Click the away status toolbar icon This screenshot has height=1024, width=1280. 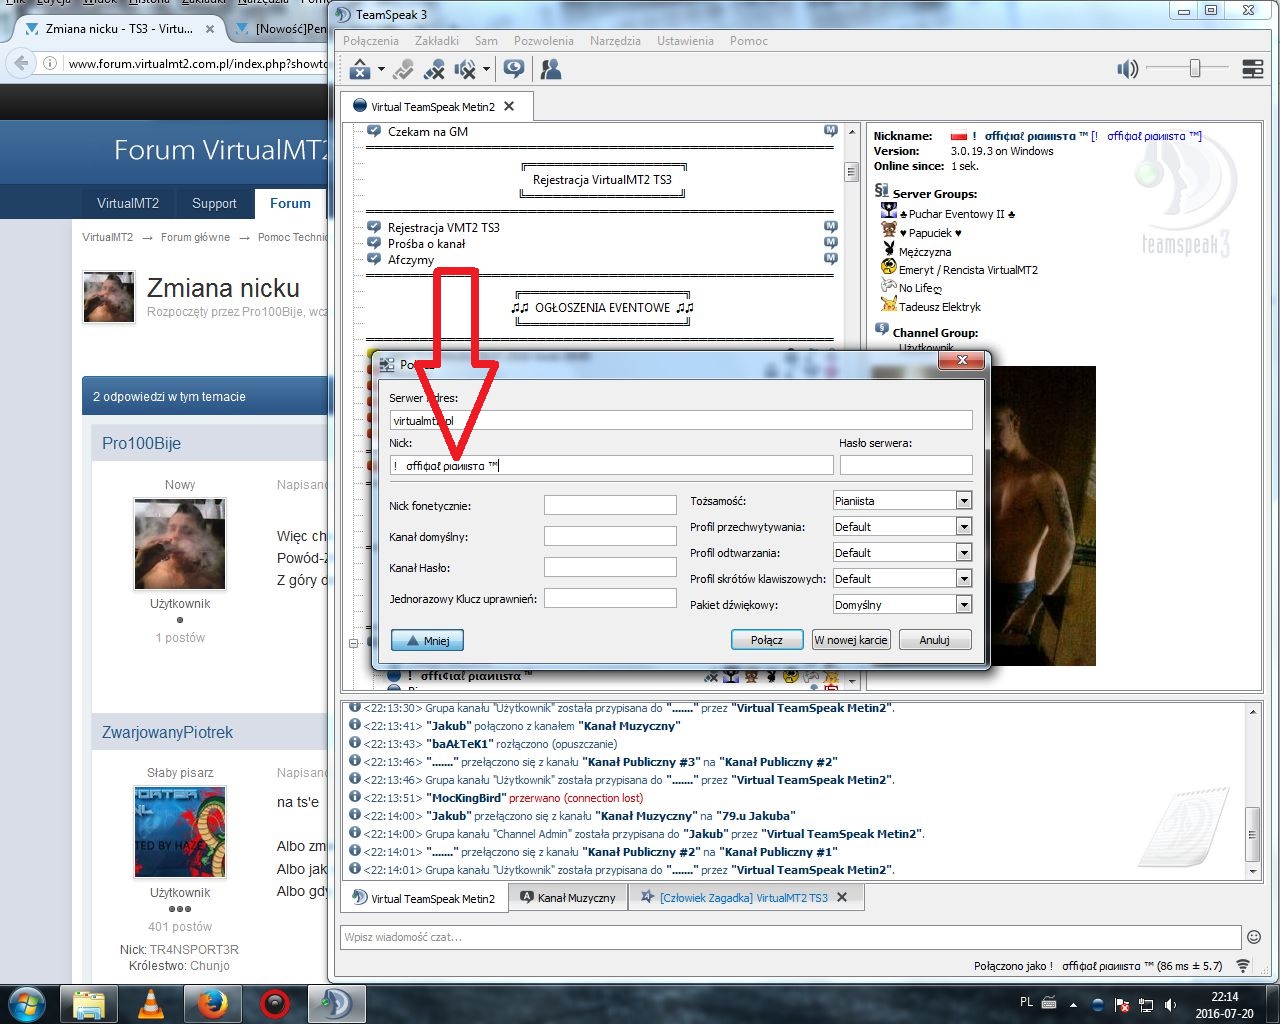[x=361, y=69]
